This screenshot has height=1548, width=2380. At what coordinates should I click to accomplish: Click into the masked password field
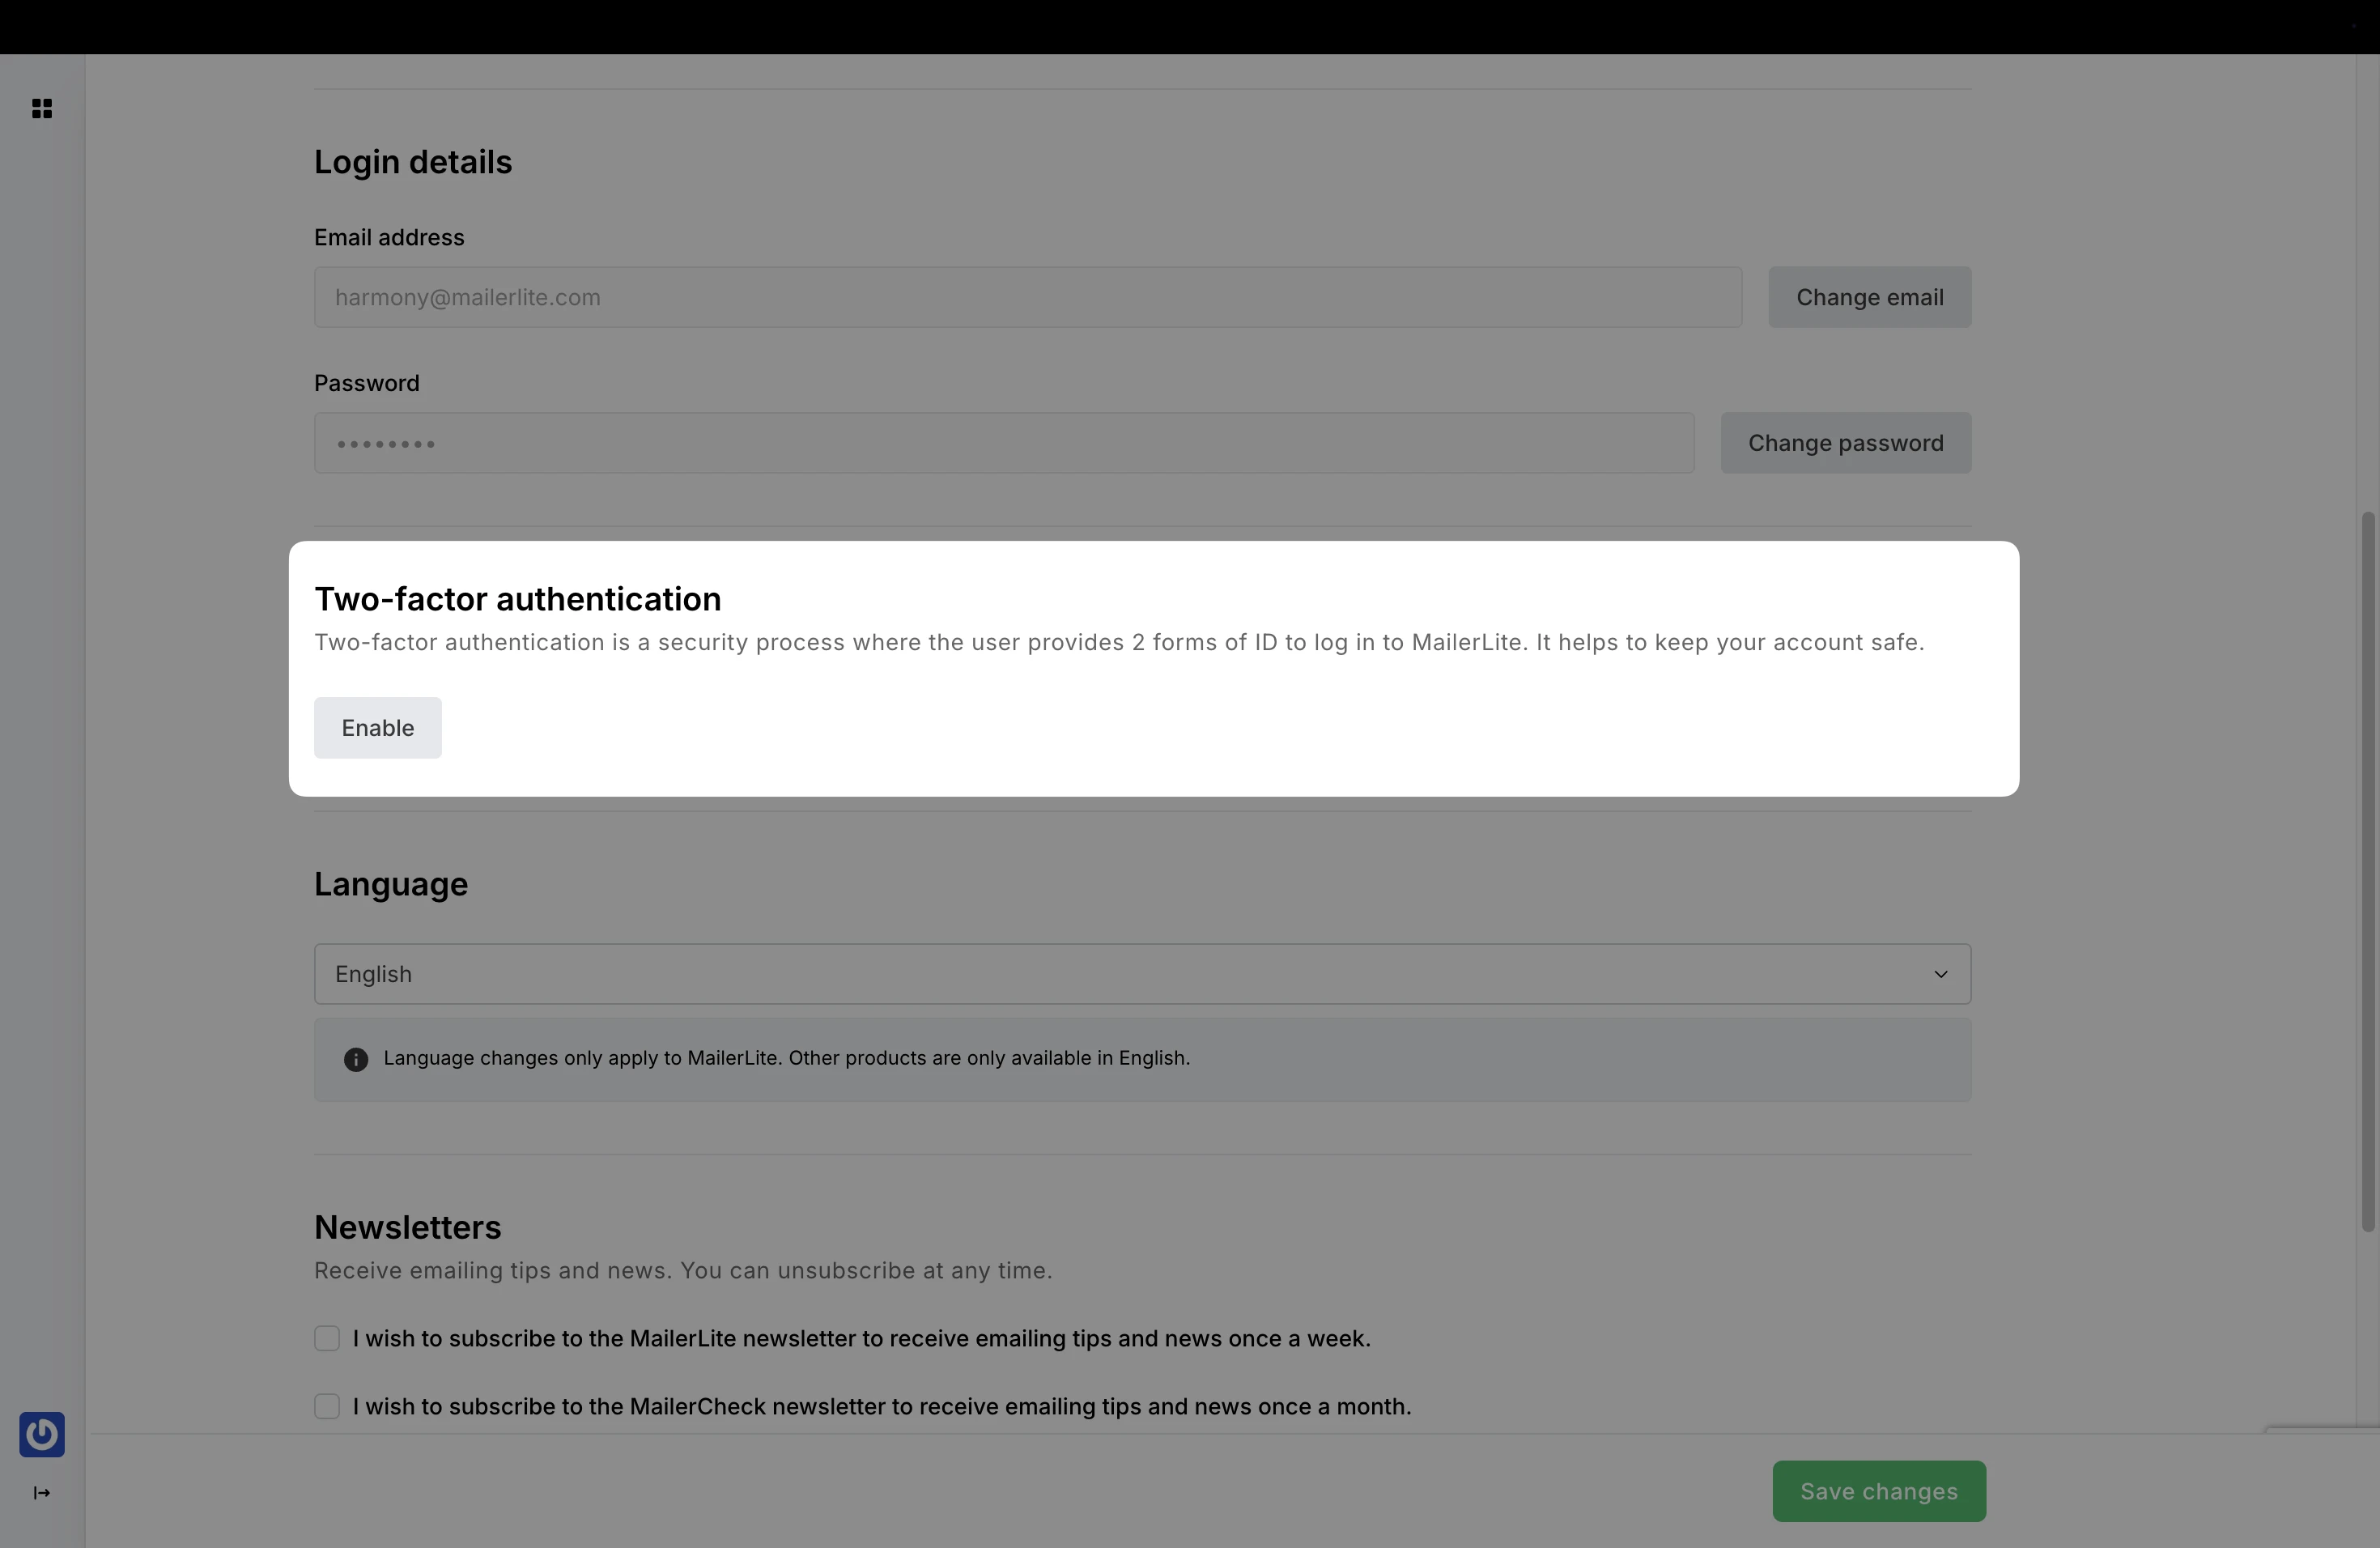coord(1003,443)
